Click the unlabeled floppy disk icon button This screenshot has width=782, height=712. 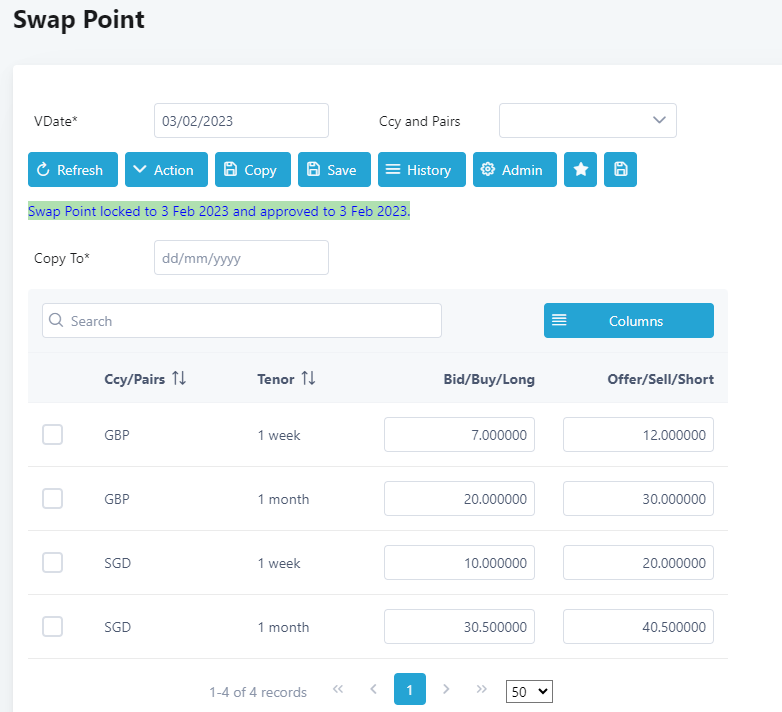(x=620, y=170)
